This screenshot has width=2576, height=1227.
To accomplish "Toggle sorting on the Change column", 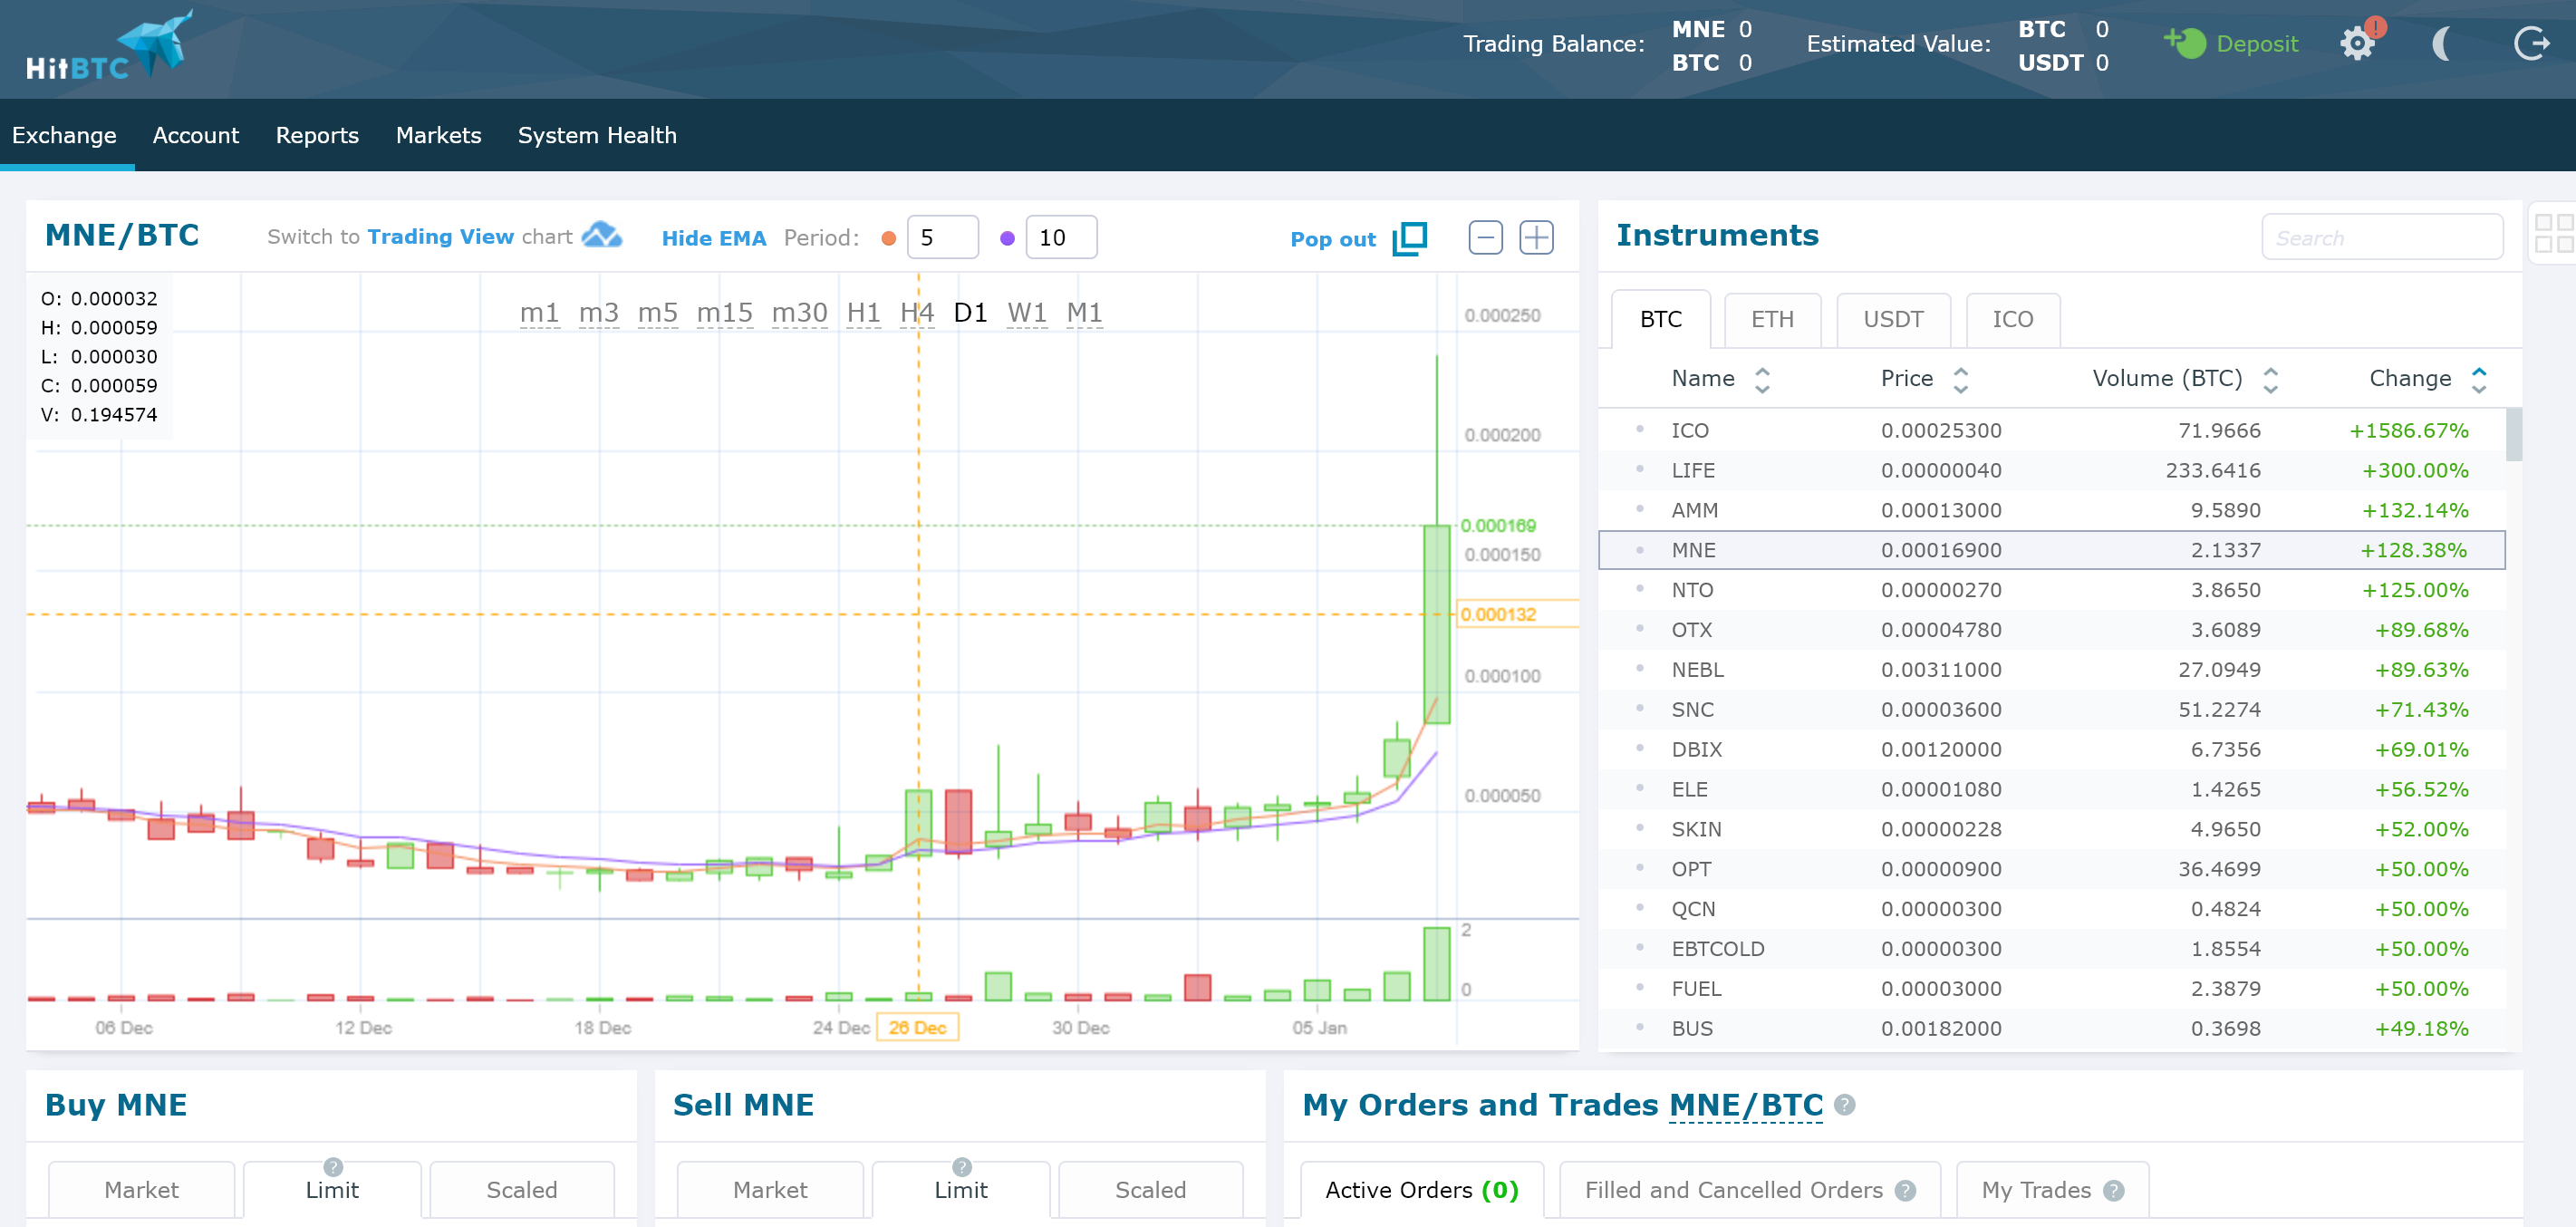I will [2479, 378].
